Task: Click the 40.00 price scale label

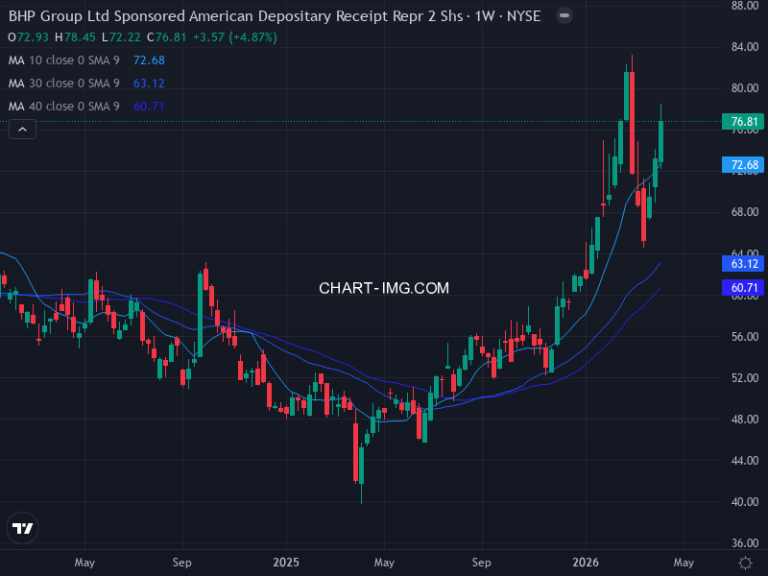Action: 745,502
